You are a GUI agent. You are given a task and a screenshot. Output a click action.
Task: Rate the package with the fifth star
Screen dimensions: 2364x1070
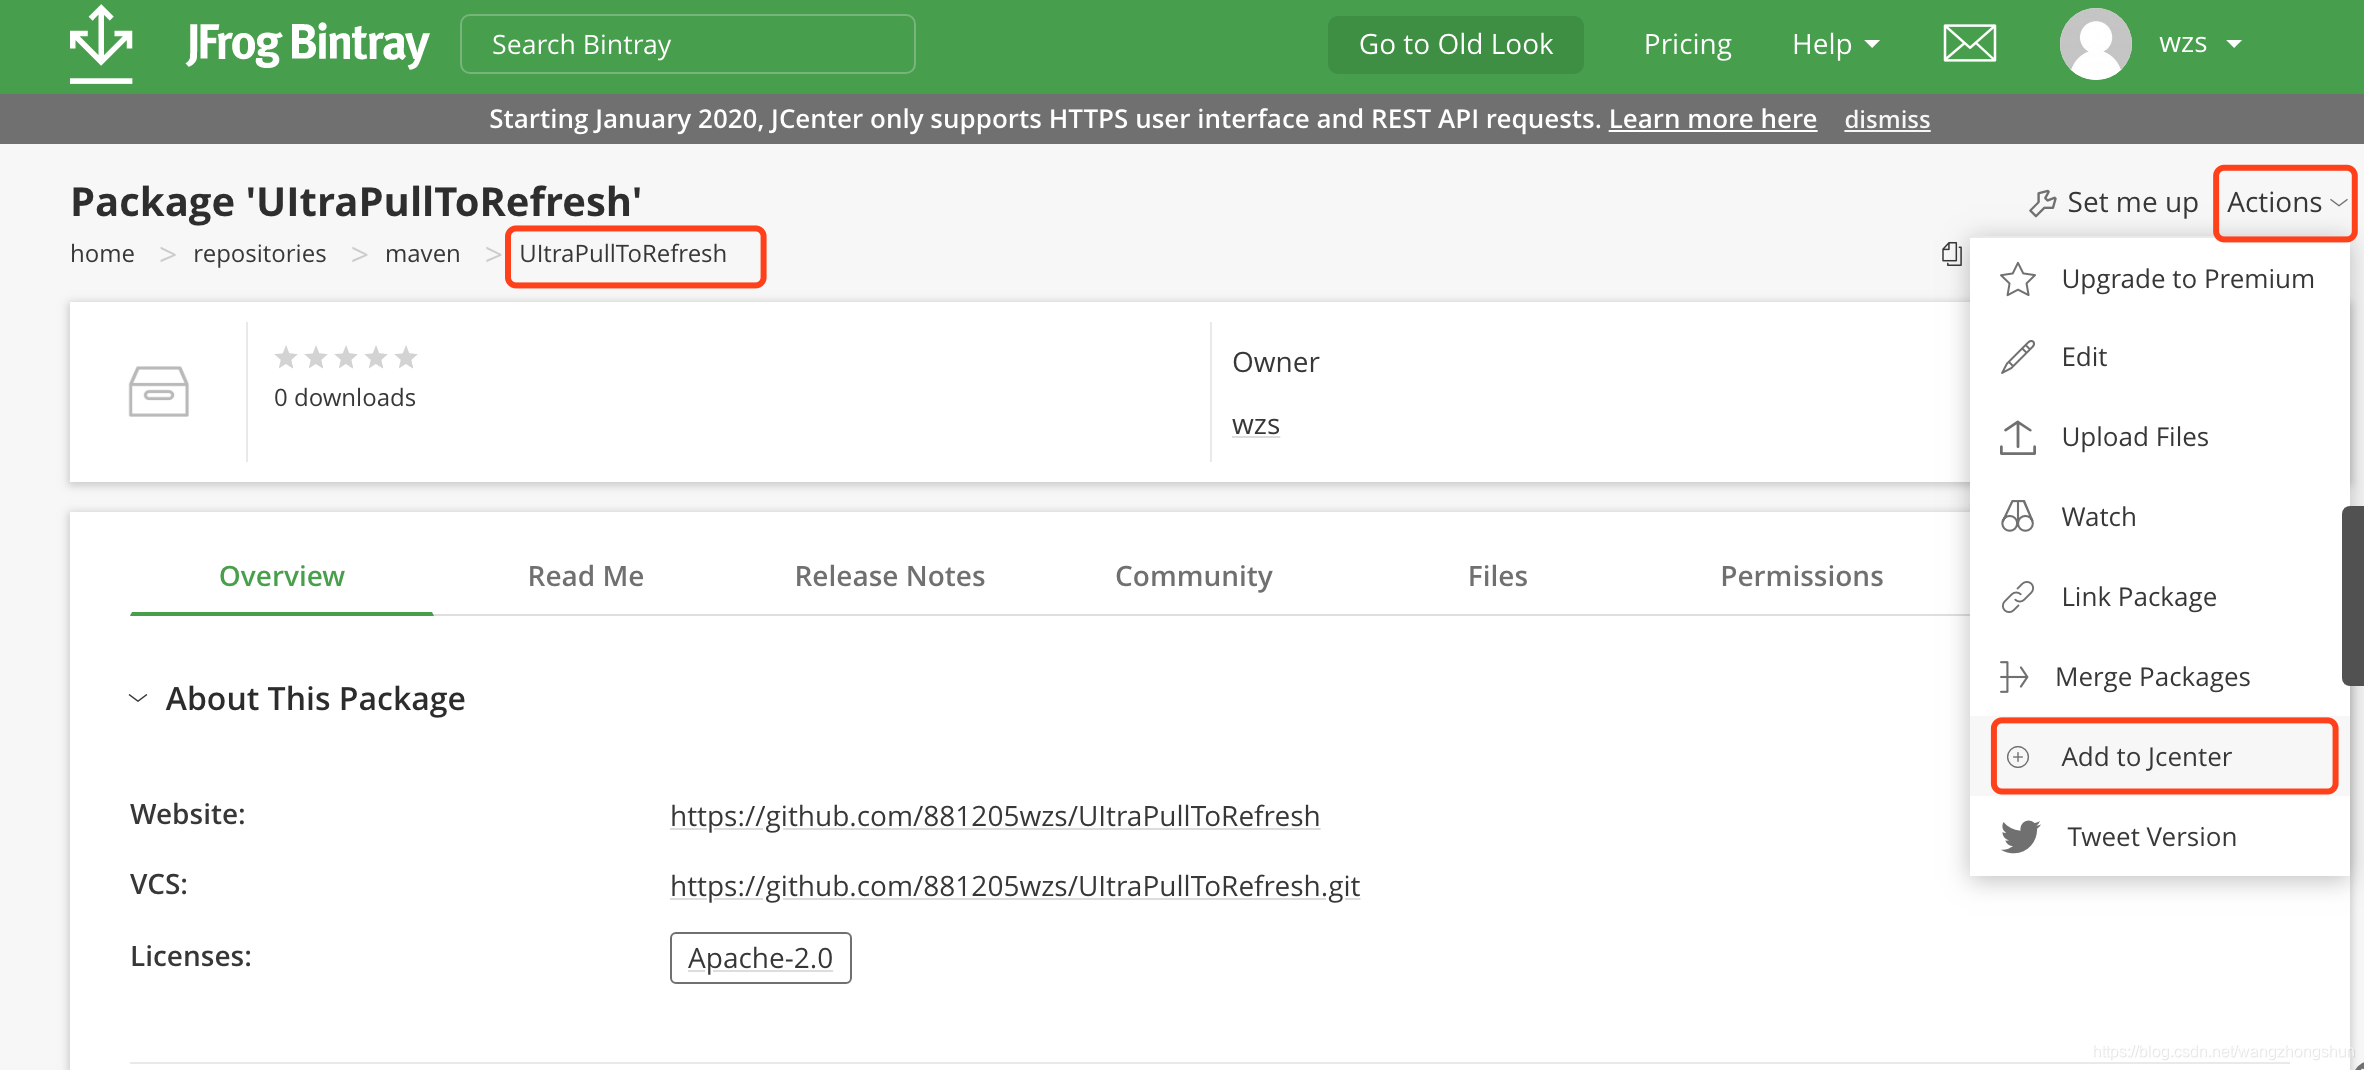(406, 357)
